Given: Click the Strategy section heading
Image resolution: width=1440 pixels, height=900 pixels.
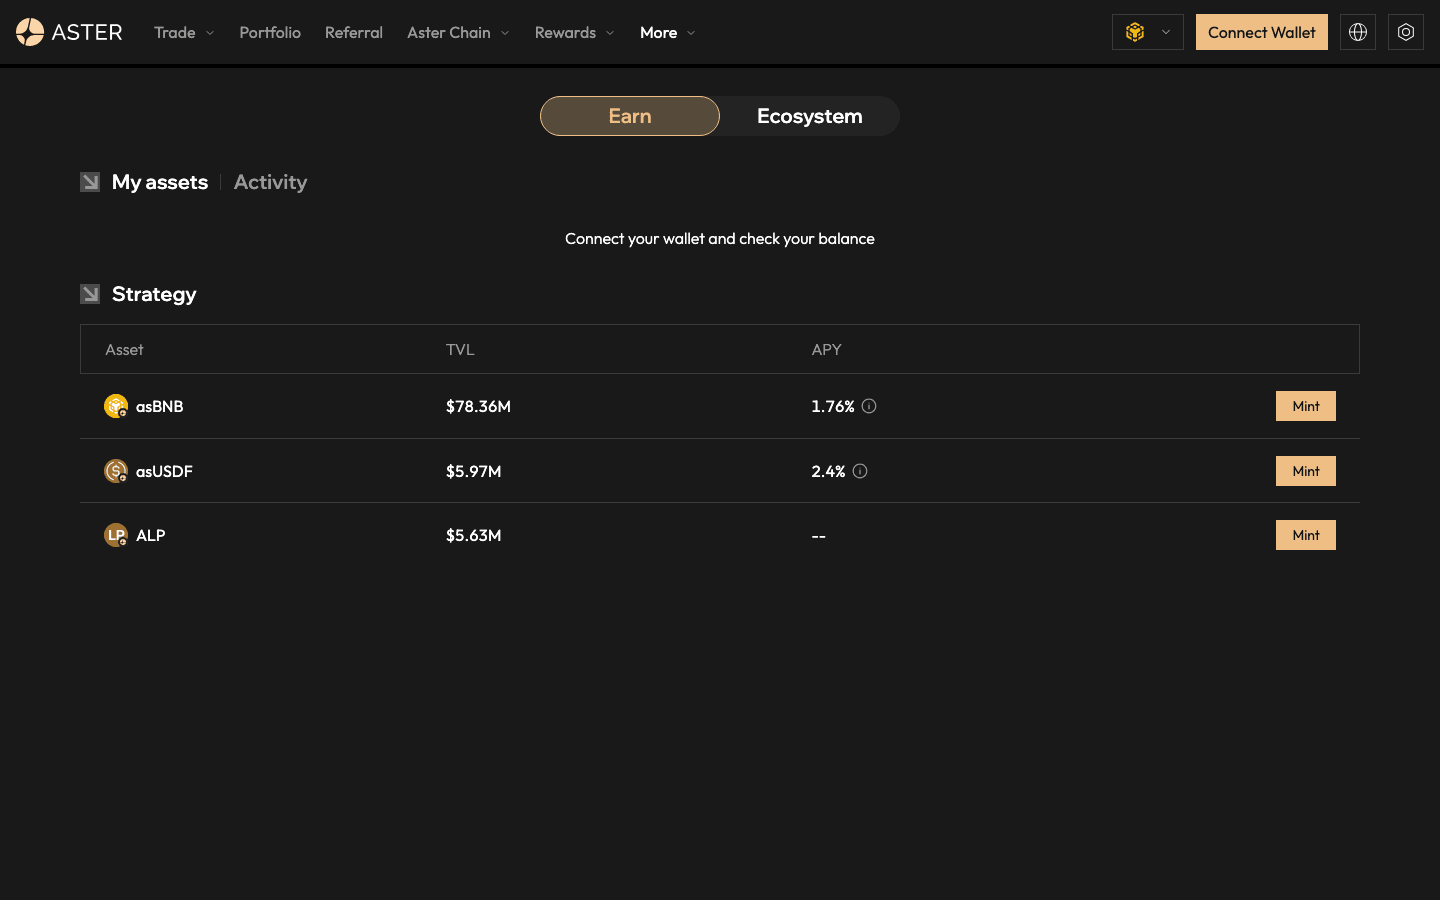Looking at the screenshot, I should point(154,294).
